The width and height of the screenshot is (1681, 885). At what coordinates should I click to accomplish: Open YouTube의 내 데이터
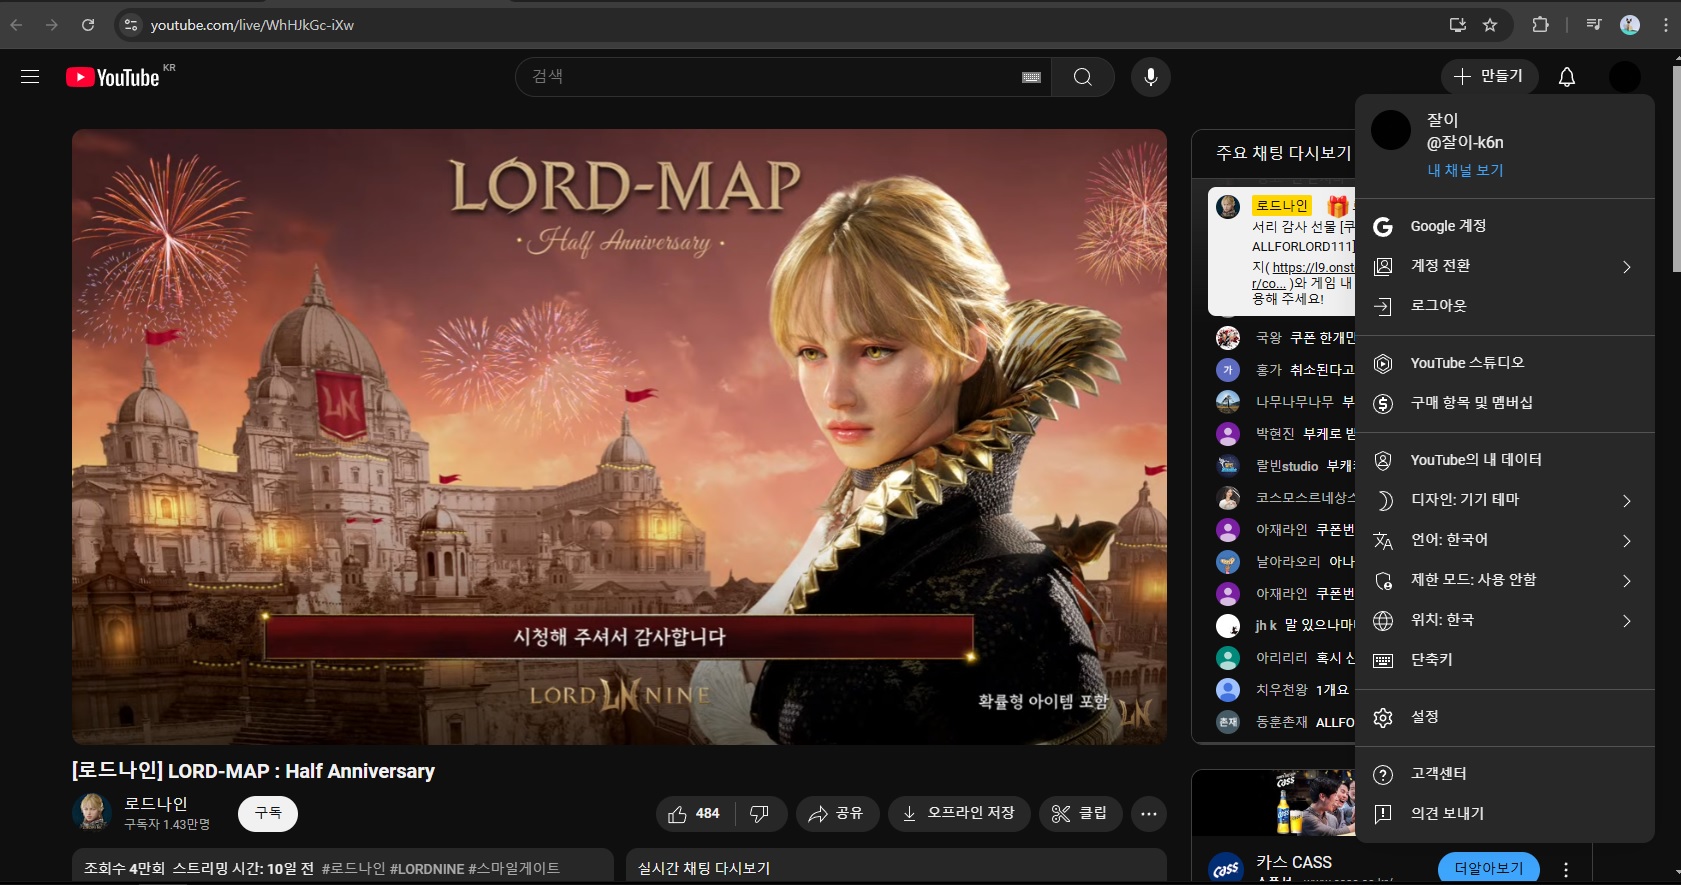[x=1505, y=460]
